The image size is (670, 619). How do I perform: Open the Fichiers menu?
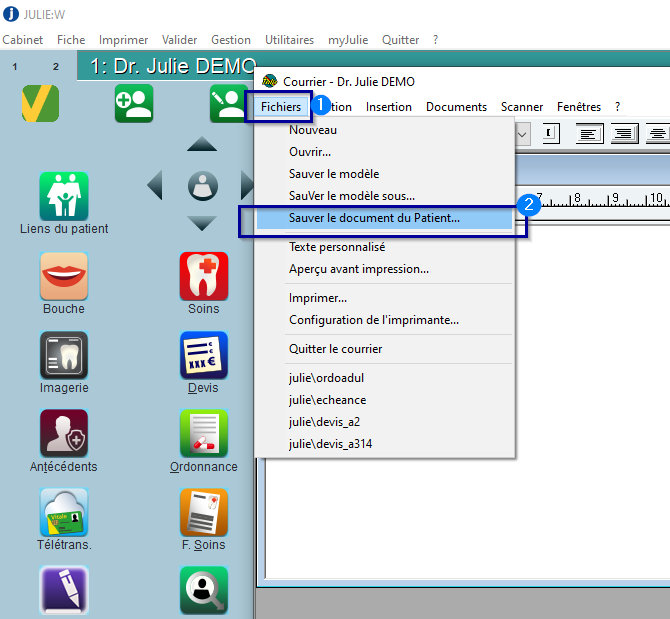281,107
